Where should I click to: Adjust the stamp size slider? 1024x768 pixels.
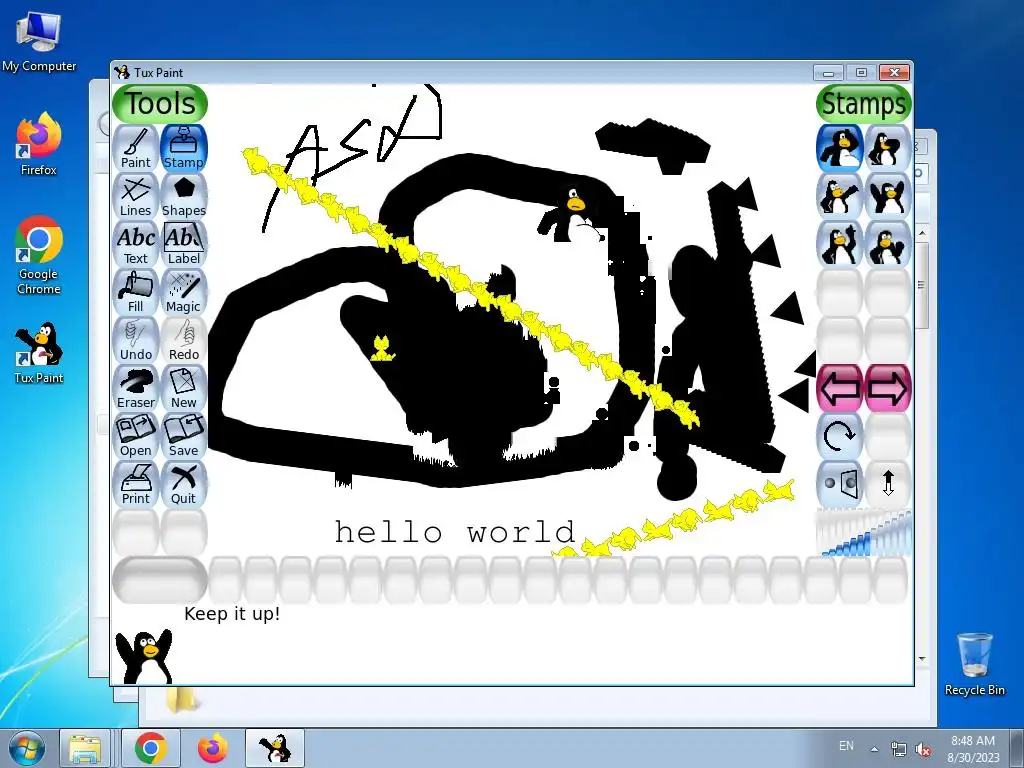tap(863, 533)
